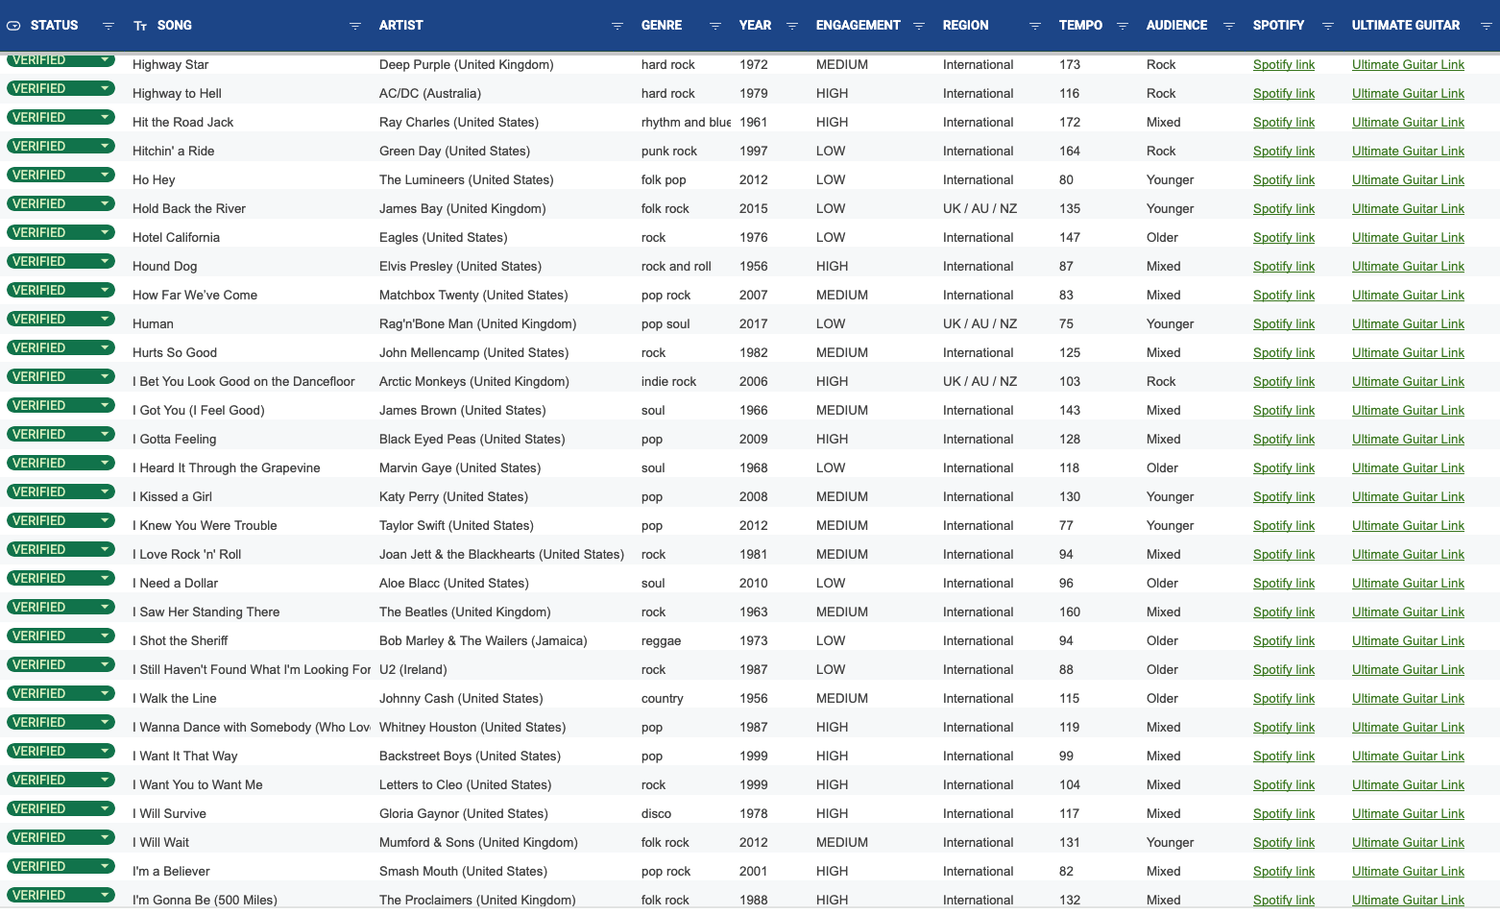Image resolution: width=1500 pixels, height=910 pixels.
Task: Open the SPOTIFY column filter menu icon
Action: pos(1328,26)
